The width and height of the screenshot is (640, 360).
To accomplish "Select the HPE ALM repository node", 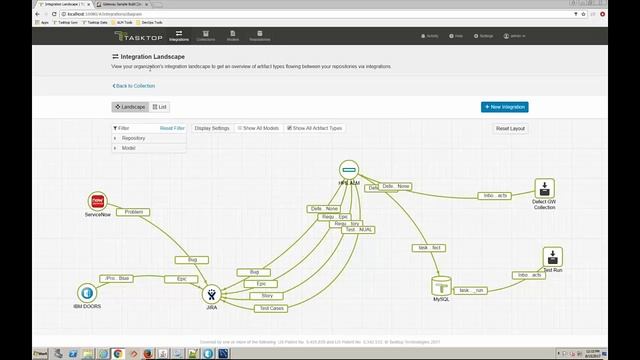I will (x=349, y=170).
